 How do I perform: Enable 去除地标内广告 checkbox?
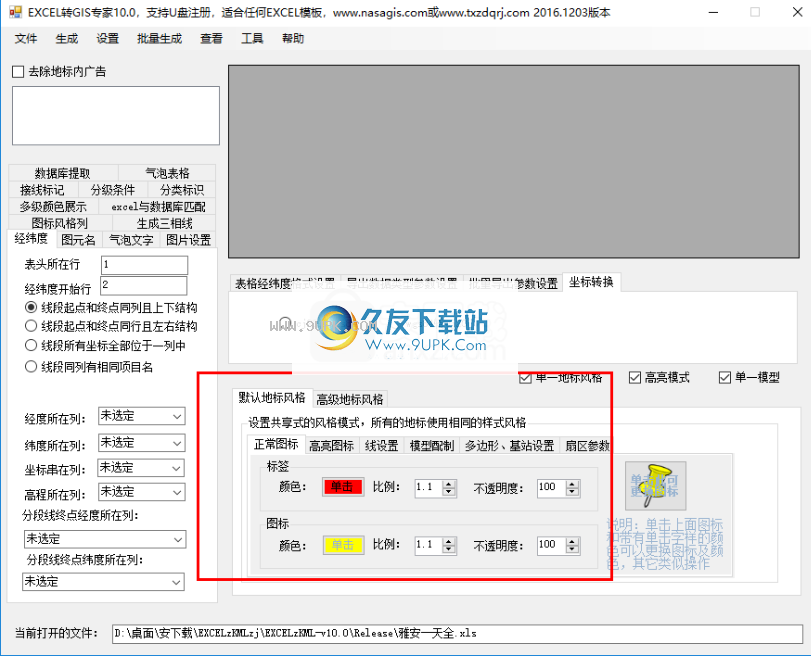pos(18,72)
